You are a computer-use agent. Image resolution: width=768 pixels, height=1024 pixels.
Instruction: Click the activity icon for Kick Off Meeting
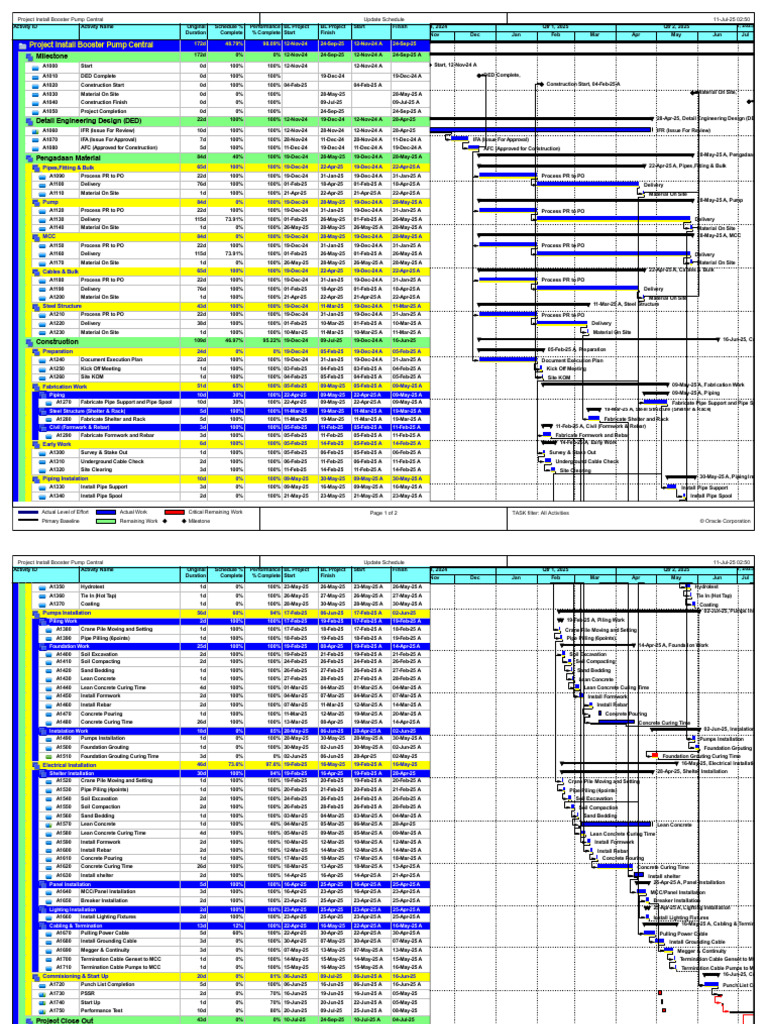pos(43,368)
